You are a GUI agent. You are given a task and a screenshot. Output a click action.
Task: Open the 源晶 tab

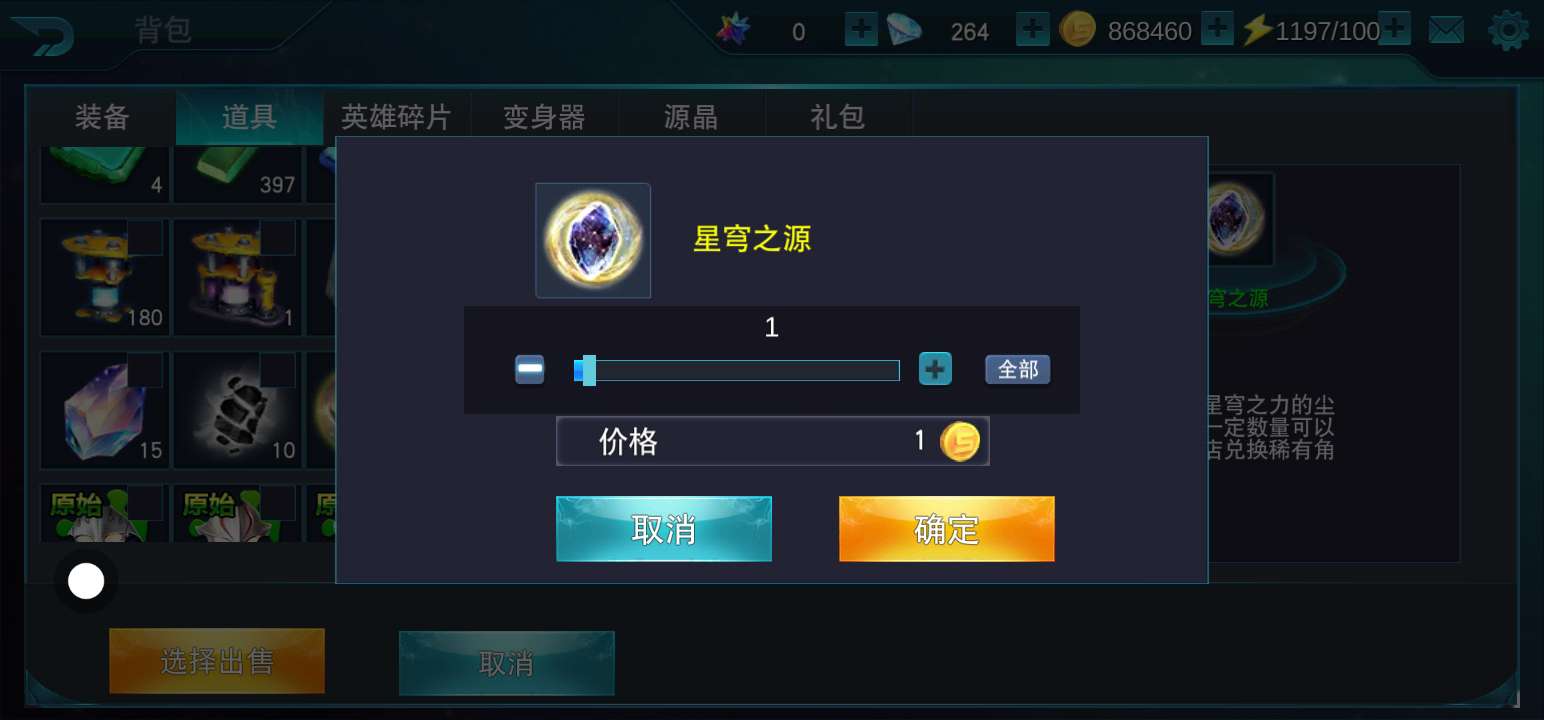691,117
